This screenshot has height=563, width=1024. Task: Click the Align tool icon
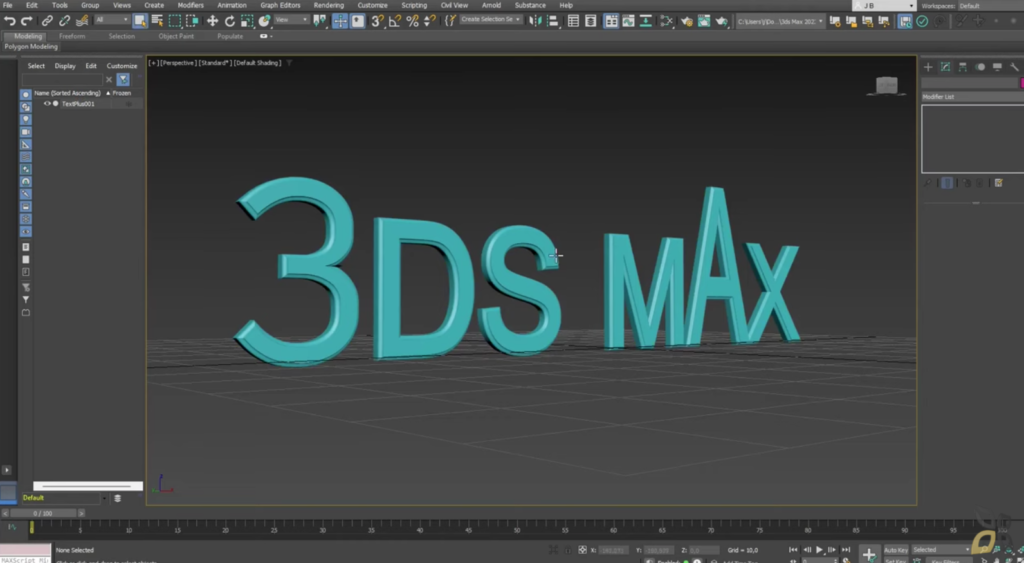tap(552, 21)
